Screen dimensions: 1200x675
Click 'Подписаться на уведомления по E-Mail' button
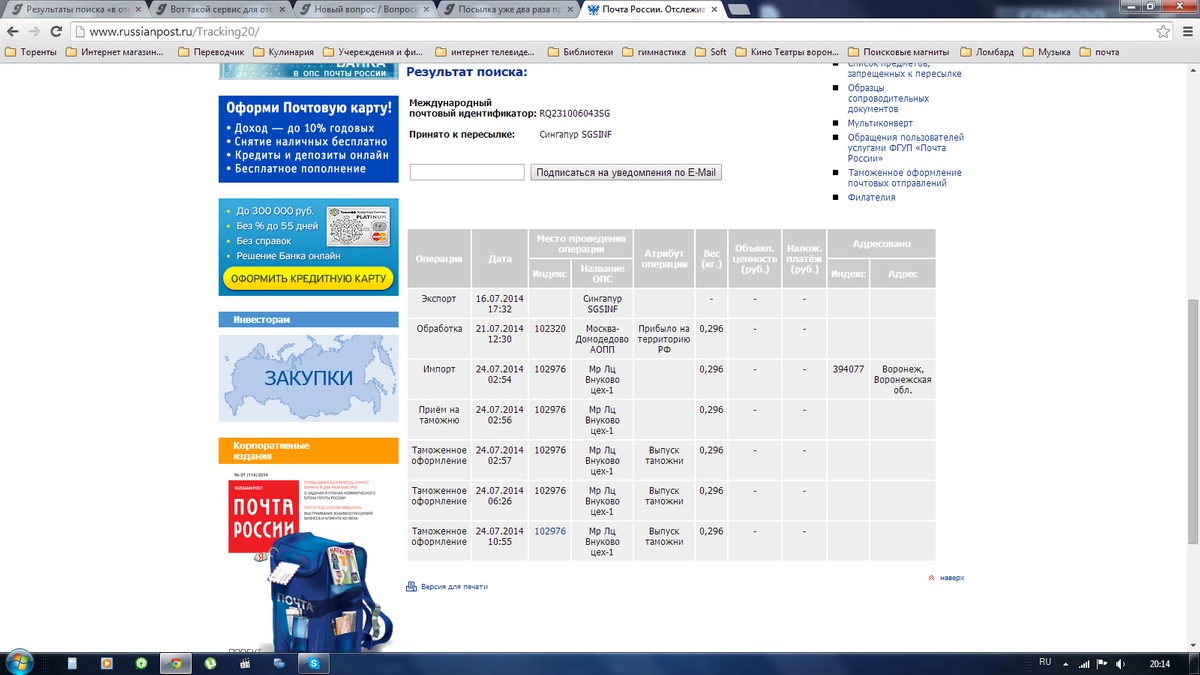pos(626,172)
